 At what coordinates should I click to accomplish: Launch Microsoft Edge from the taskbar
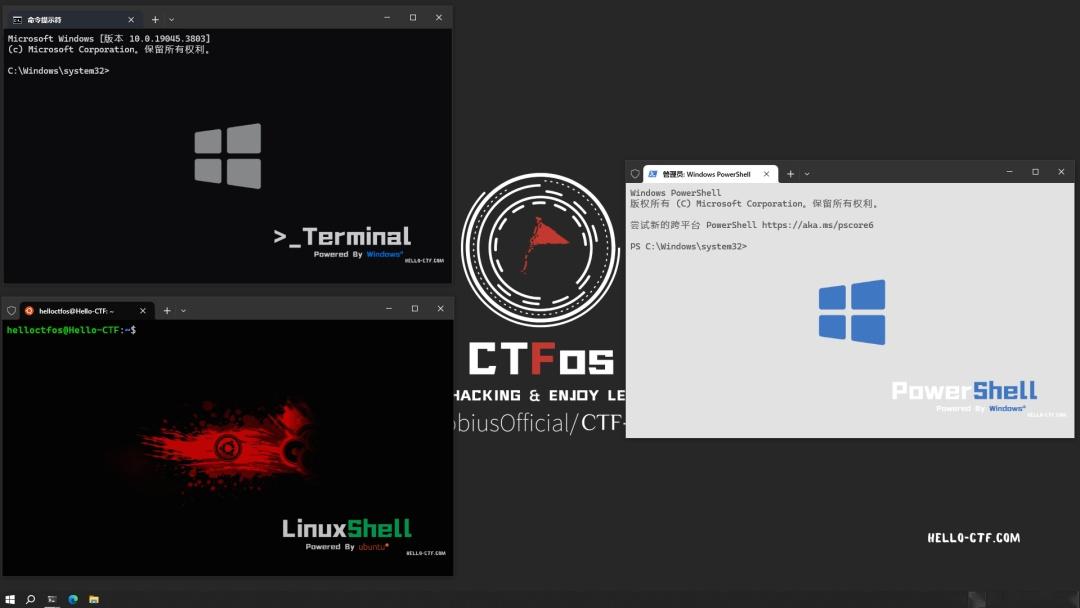click(72, 598)
